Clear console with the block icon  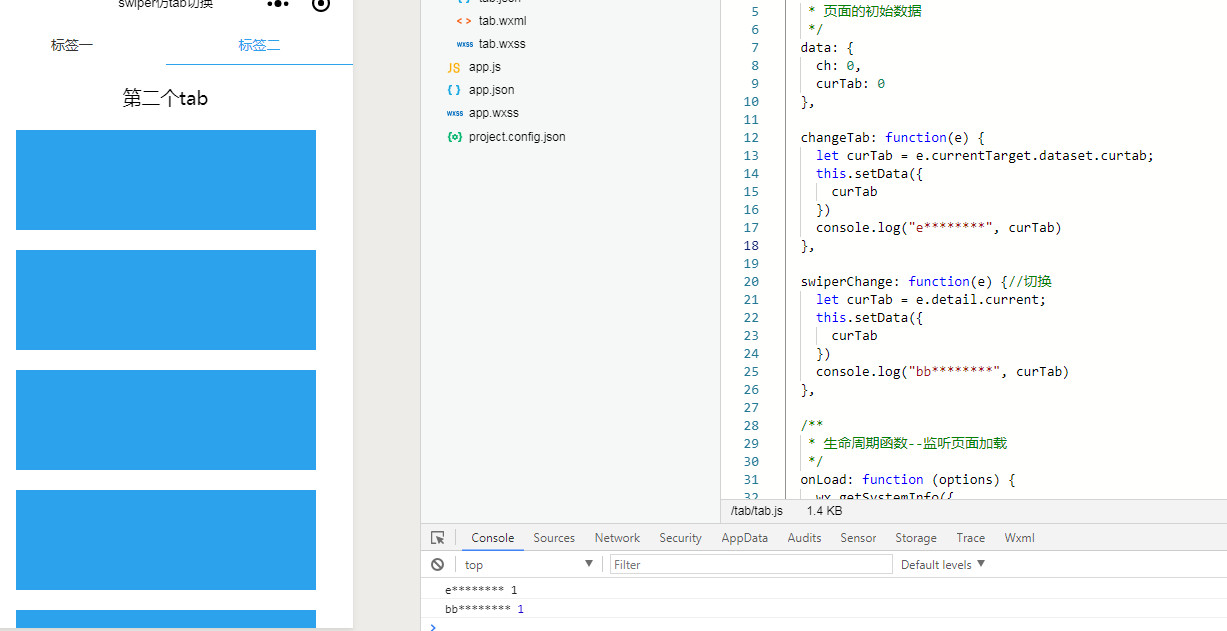[x=437, y=565]
